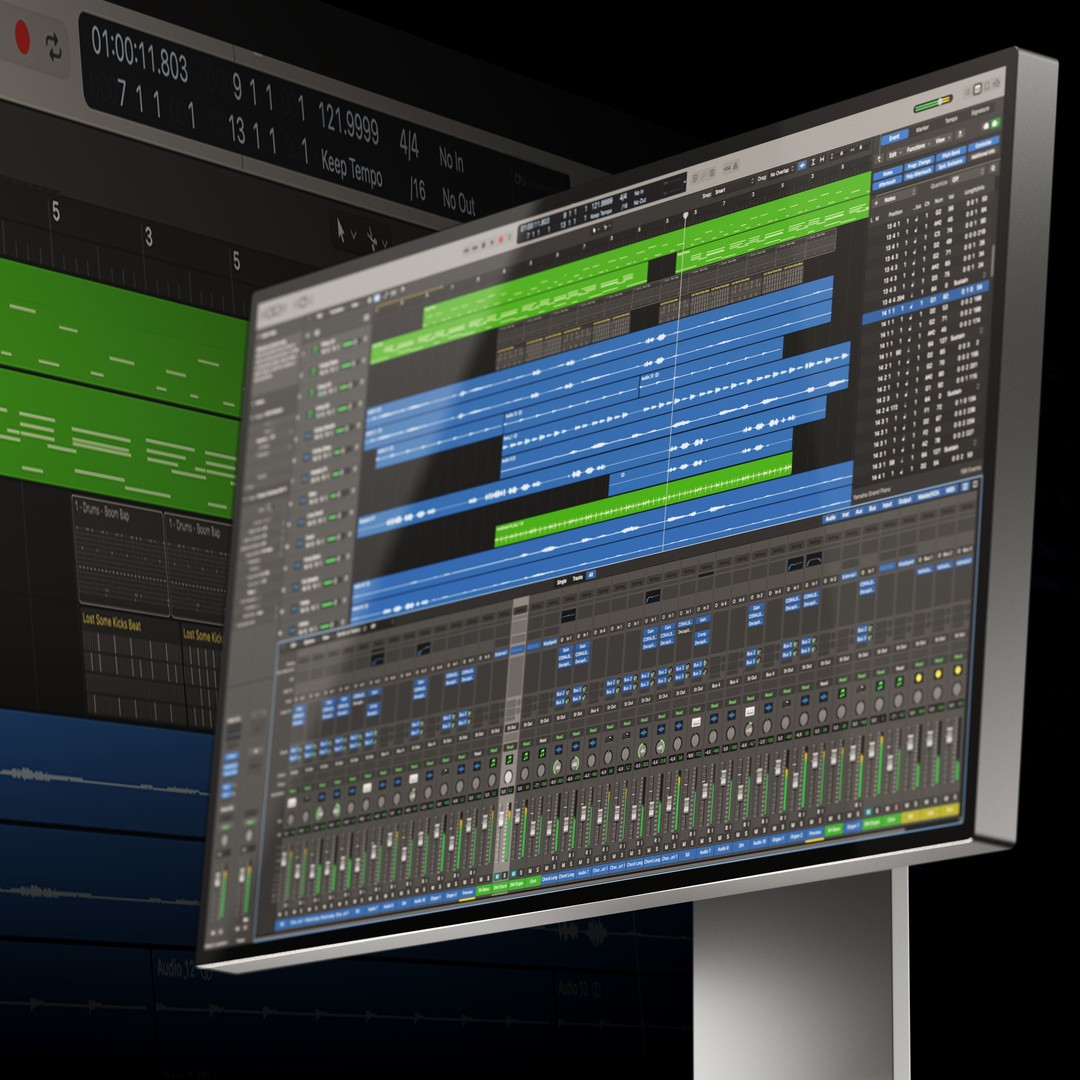Toggle Cycle mode with the loop arrows button
Screen dimensions: 1080x1080
(x=54, y=47)
